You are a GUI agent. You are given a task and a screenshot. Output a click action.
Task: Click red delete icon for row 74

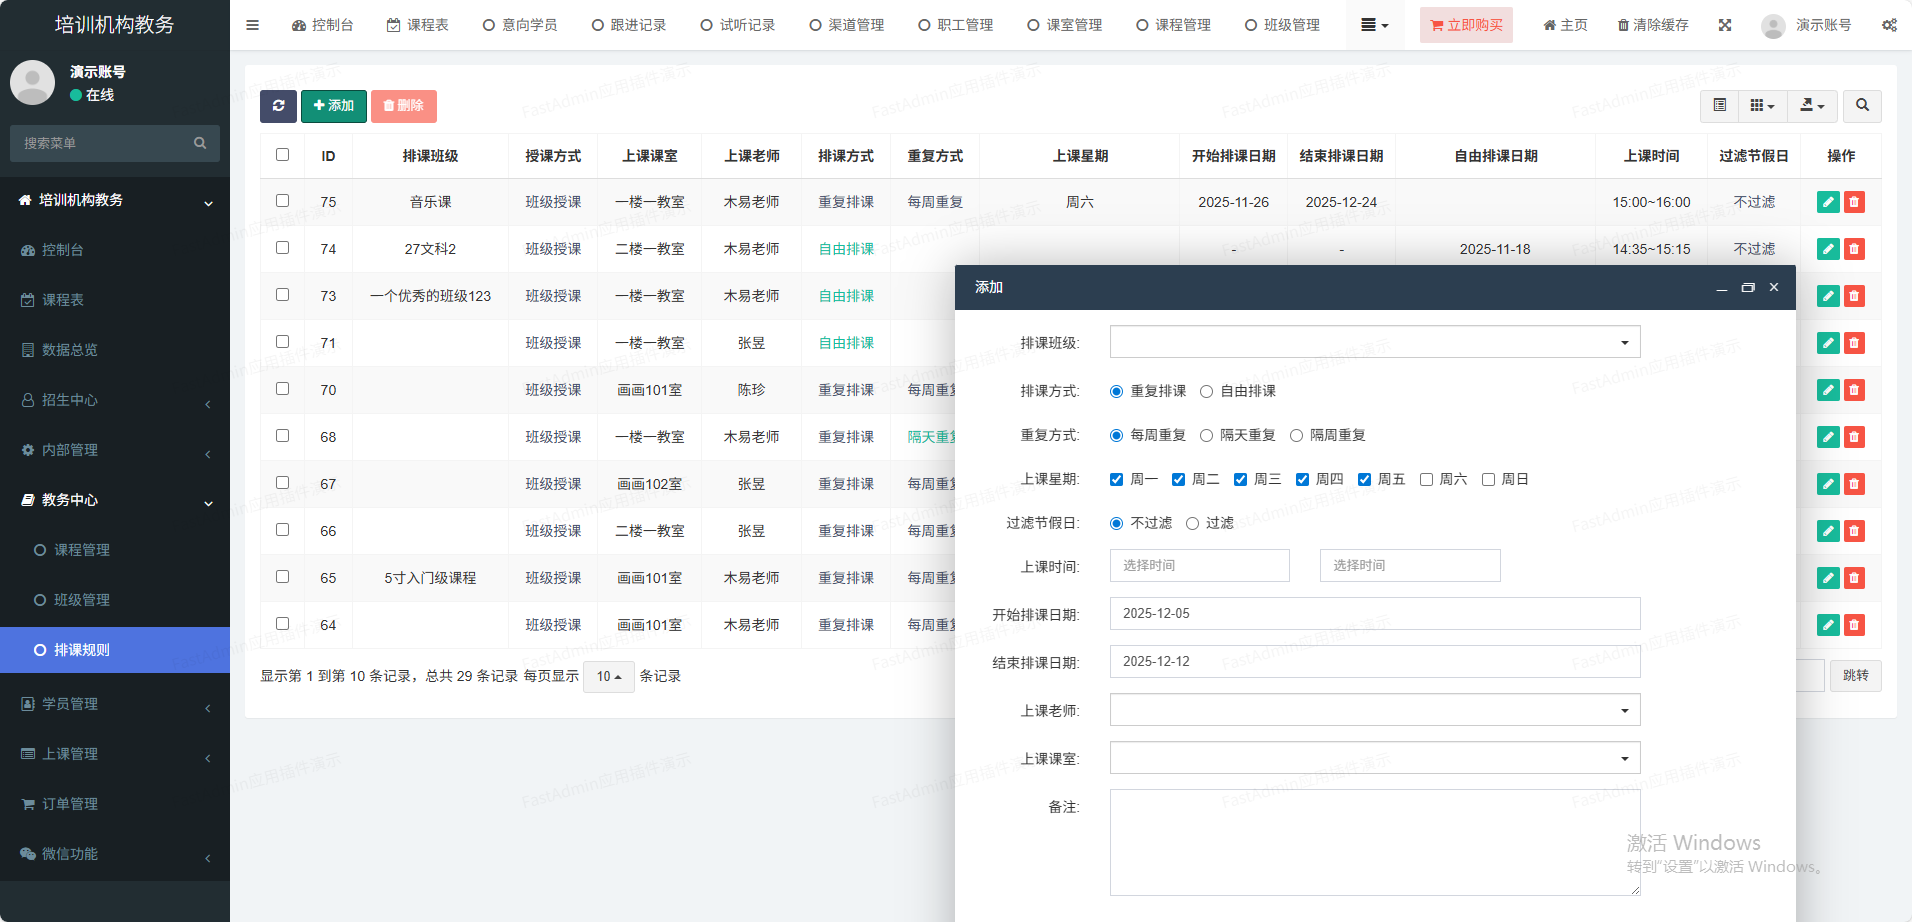1854,249
